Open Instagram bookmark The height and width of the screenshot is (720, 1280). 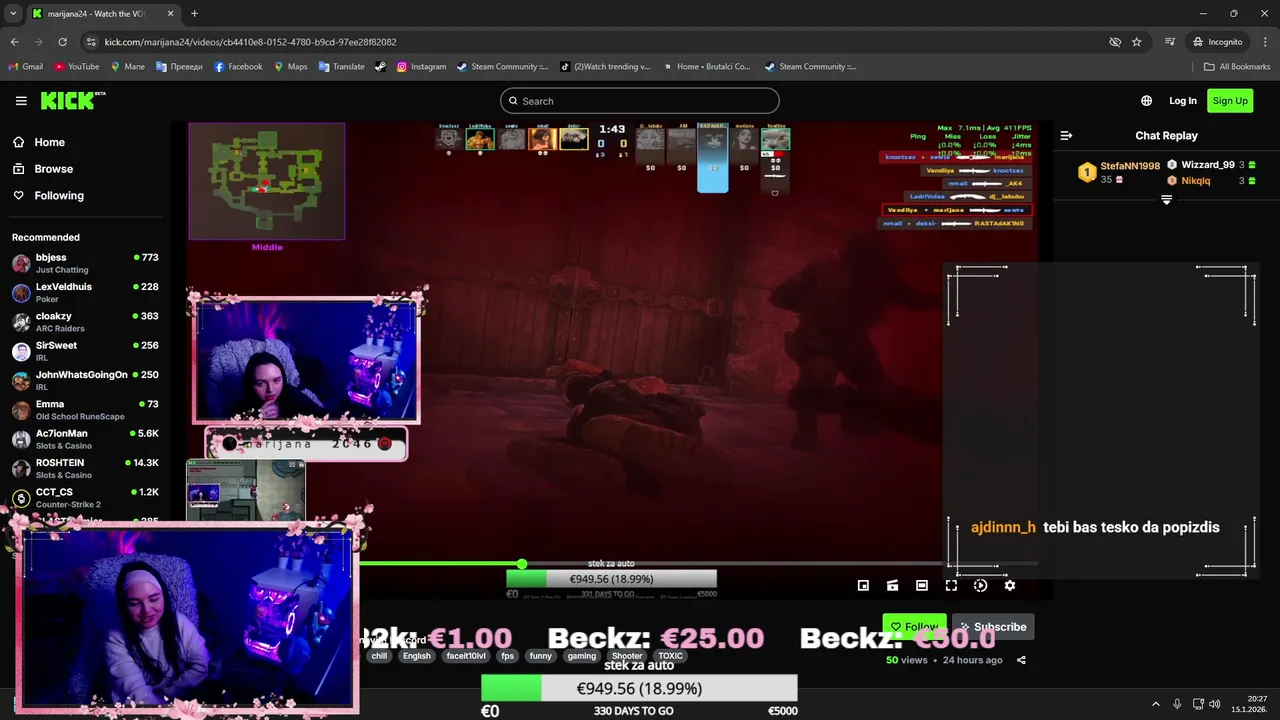(421, 67)
